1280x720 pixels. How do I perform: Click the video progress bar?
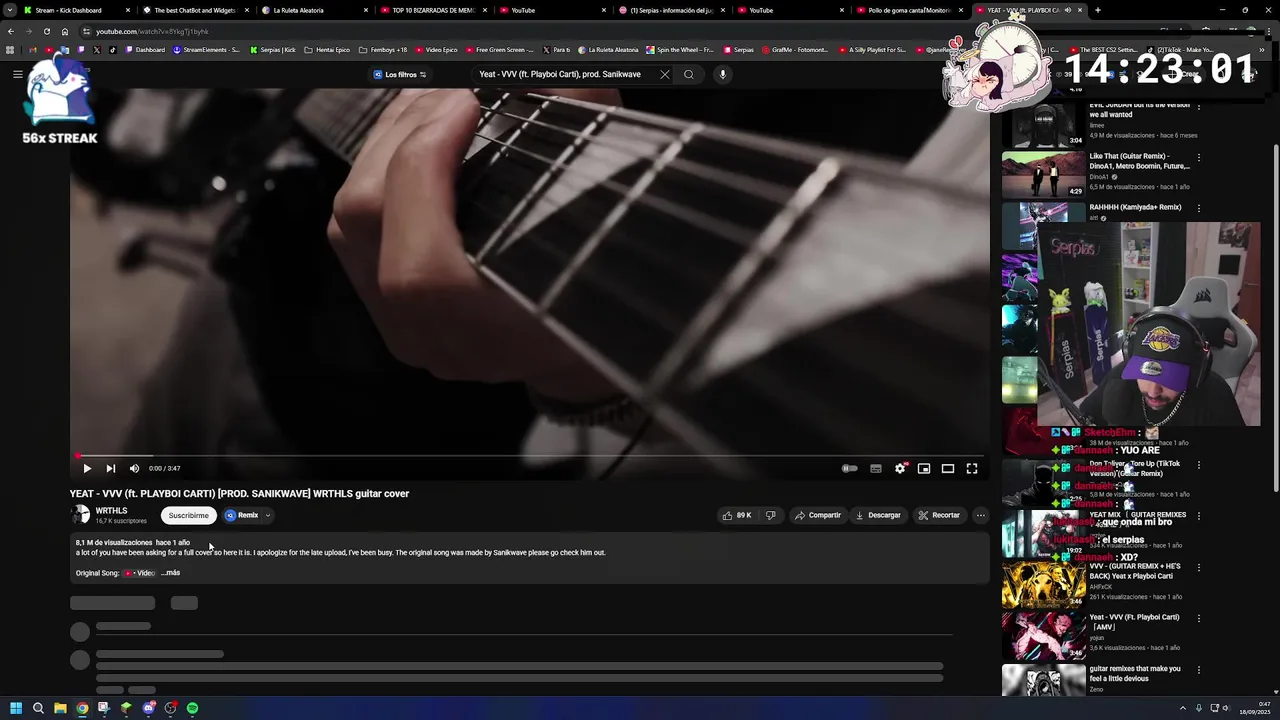coord(530,456)
